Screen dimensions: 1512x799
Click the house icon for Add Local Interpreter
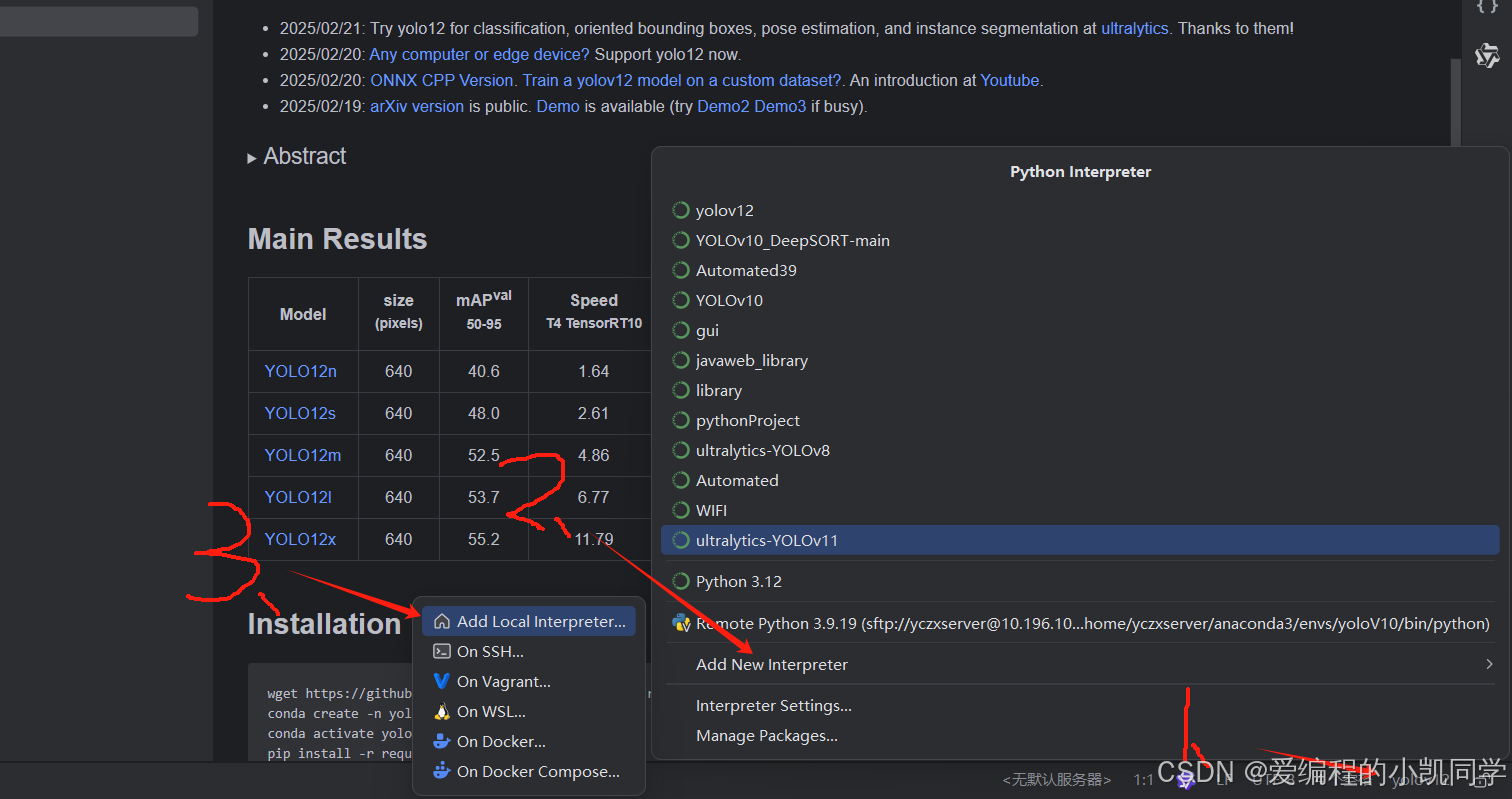tap(441, 621)
